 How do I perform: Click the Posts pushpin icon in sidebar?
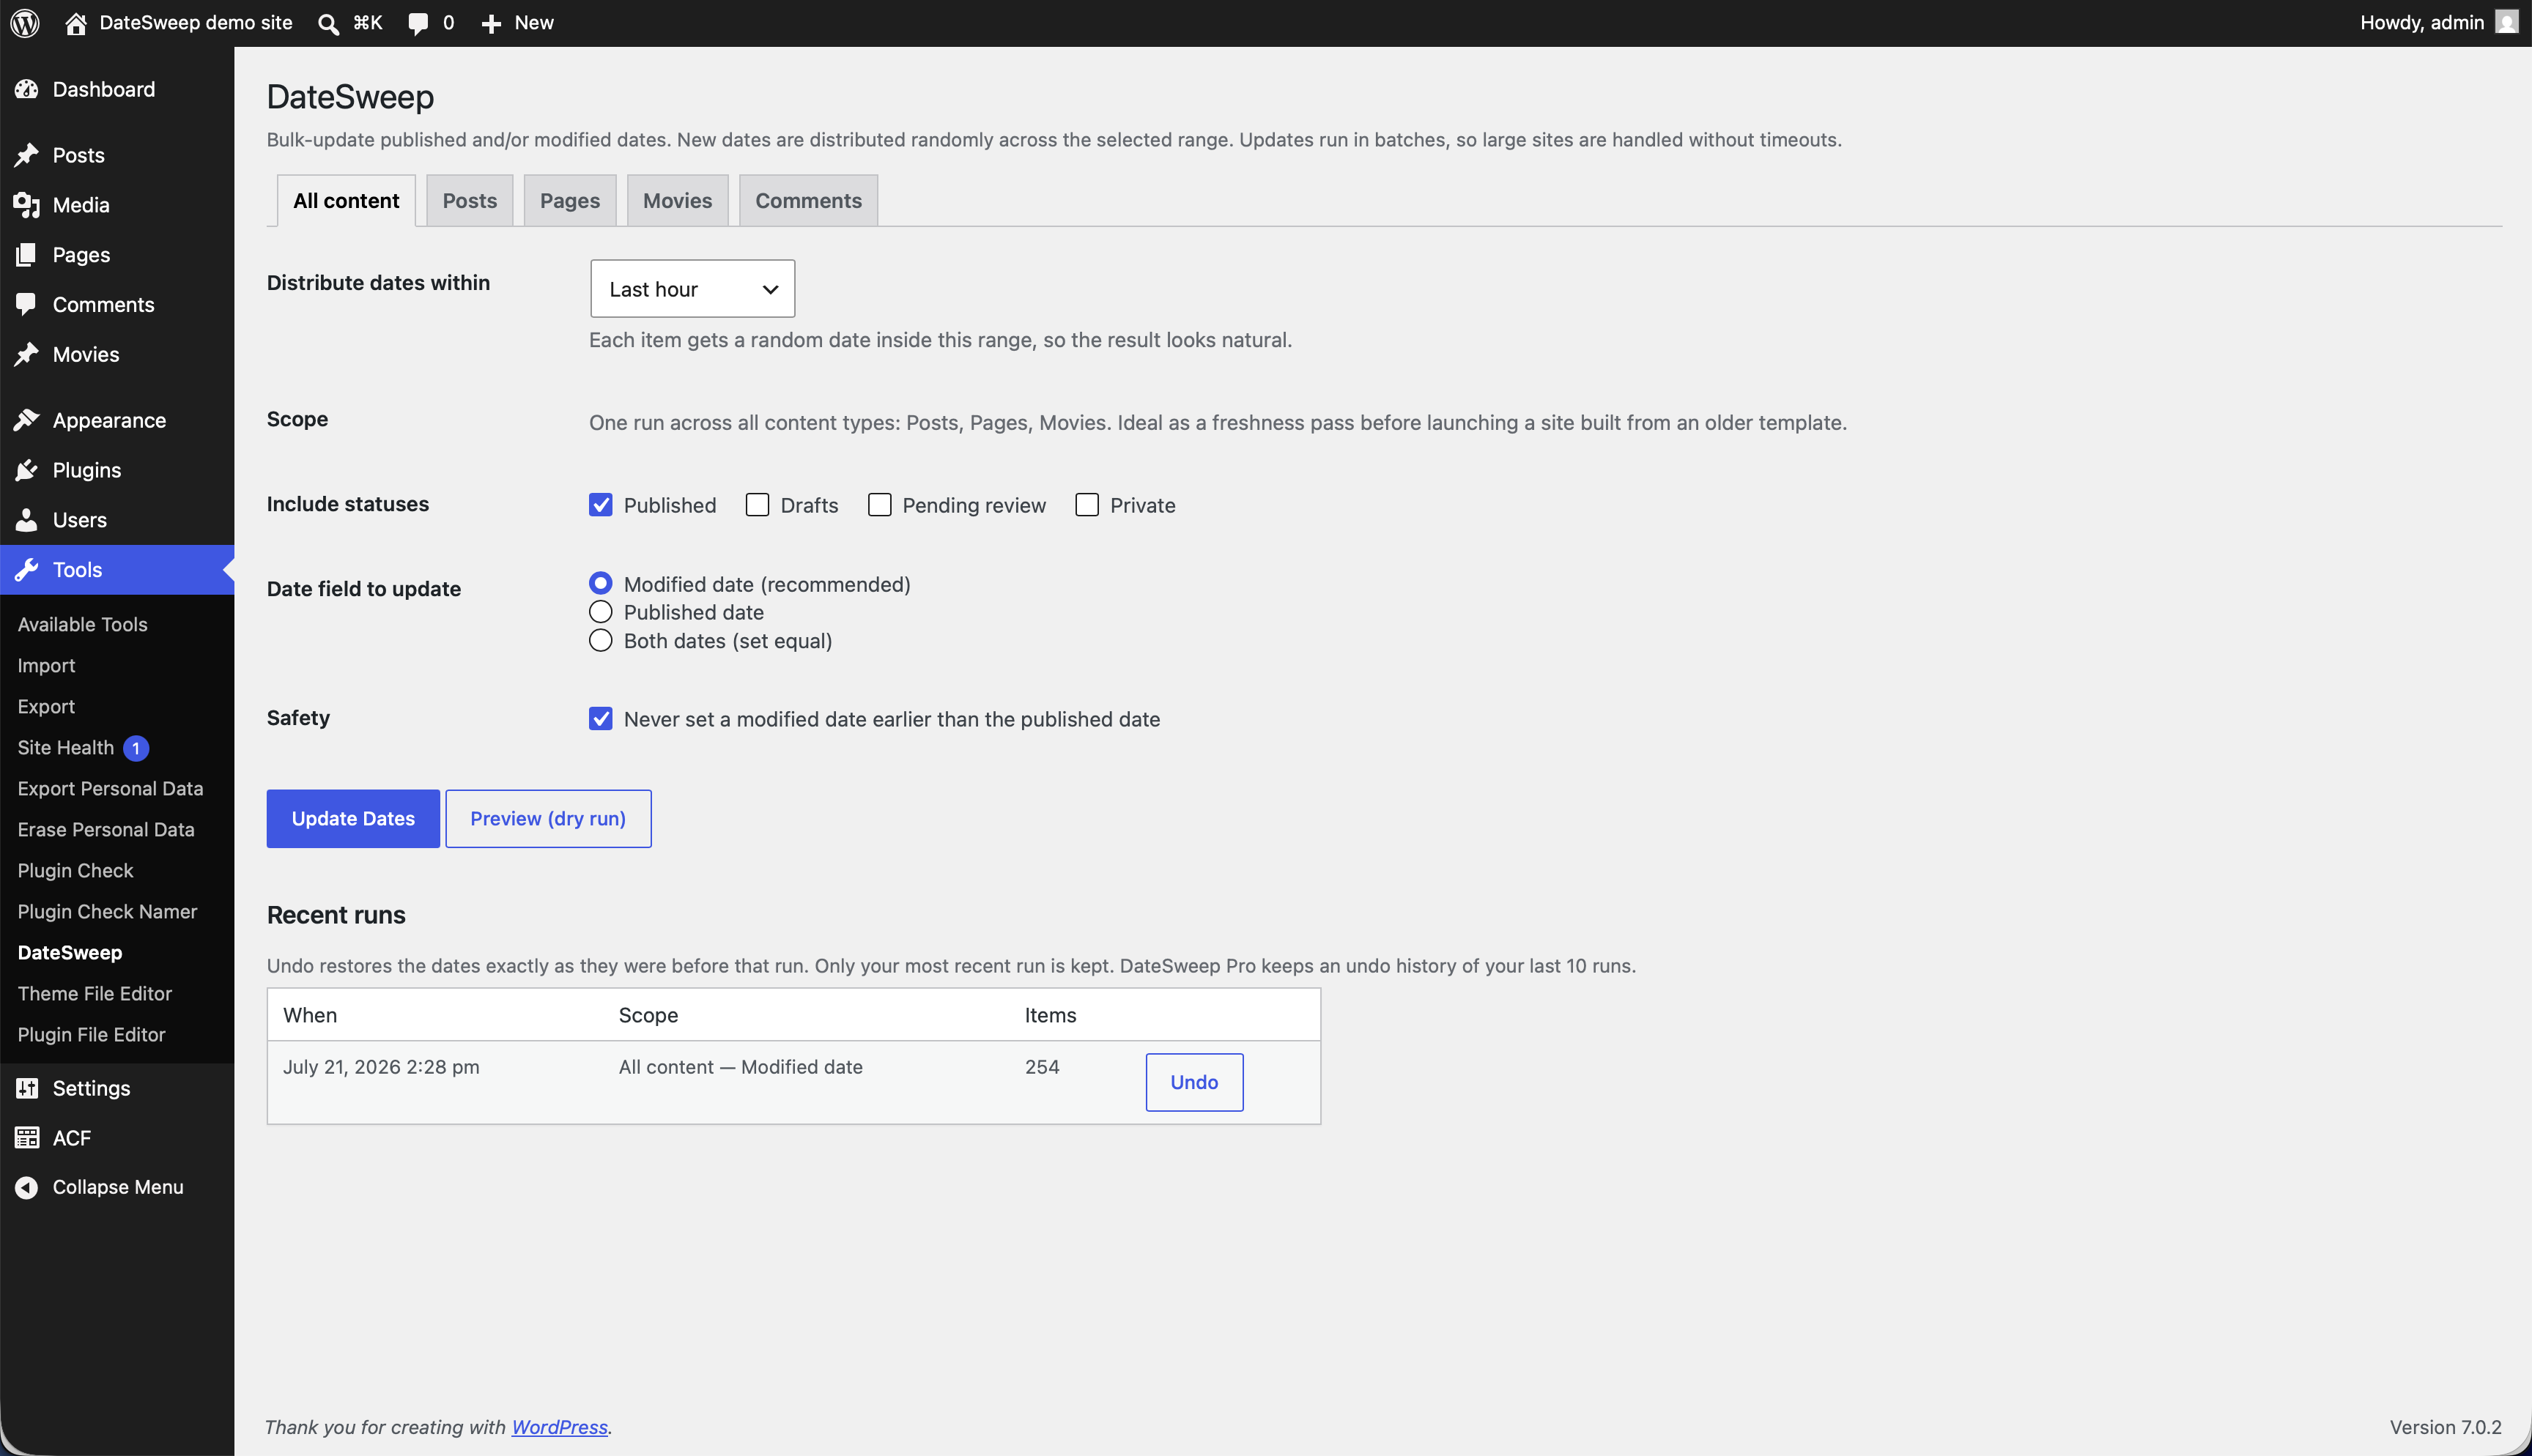coord(27,155)
